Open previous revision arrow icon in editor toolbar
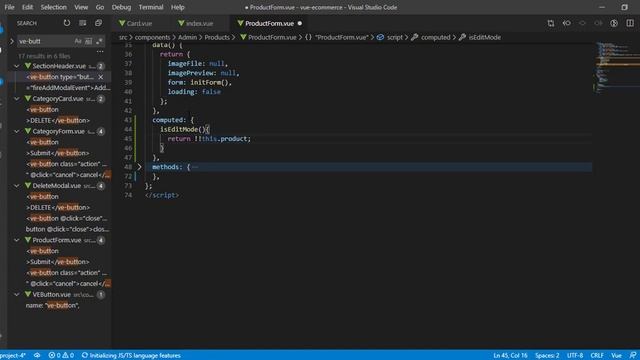 click(567, 23)
